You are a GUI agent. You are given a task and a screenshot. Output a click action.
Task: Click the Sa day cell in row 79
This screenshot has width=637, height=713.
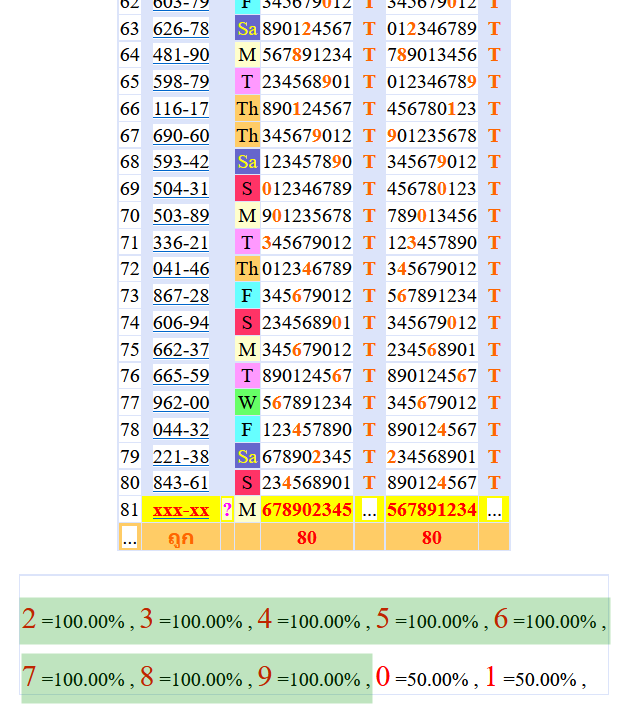pos(247,456)
